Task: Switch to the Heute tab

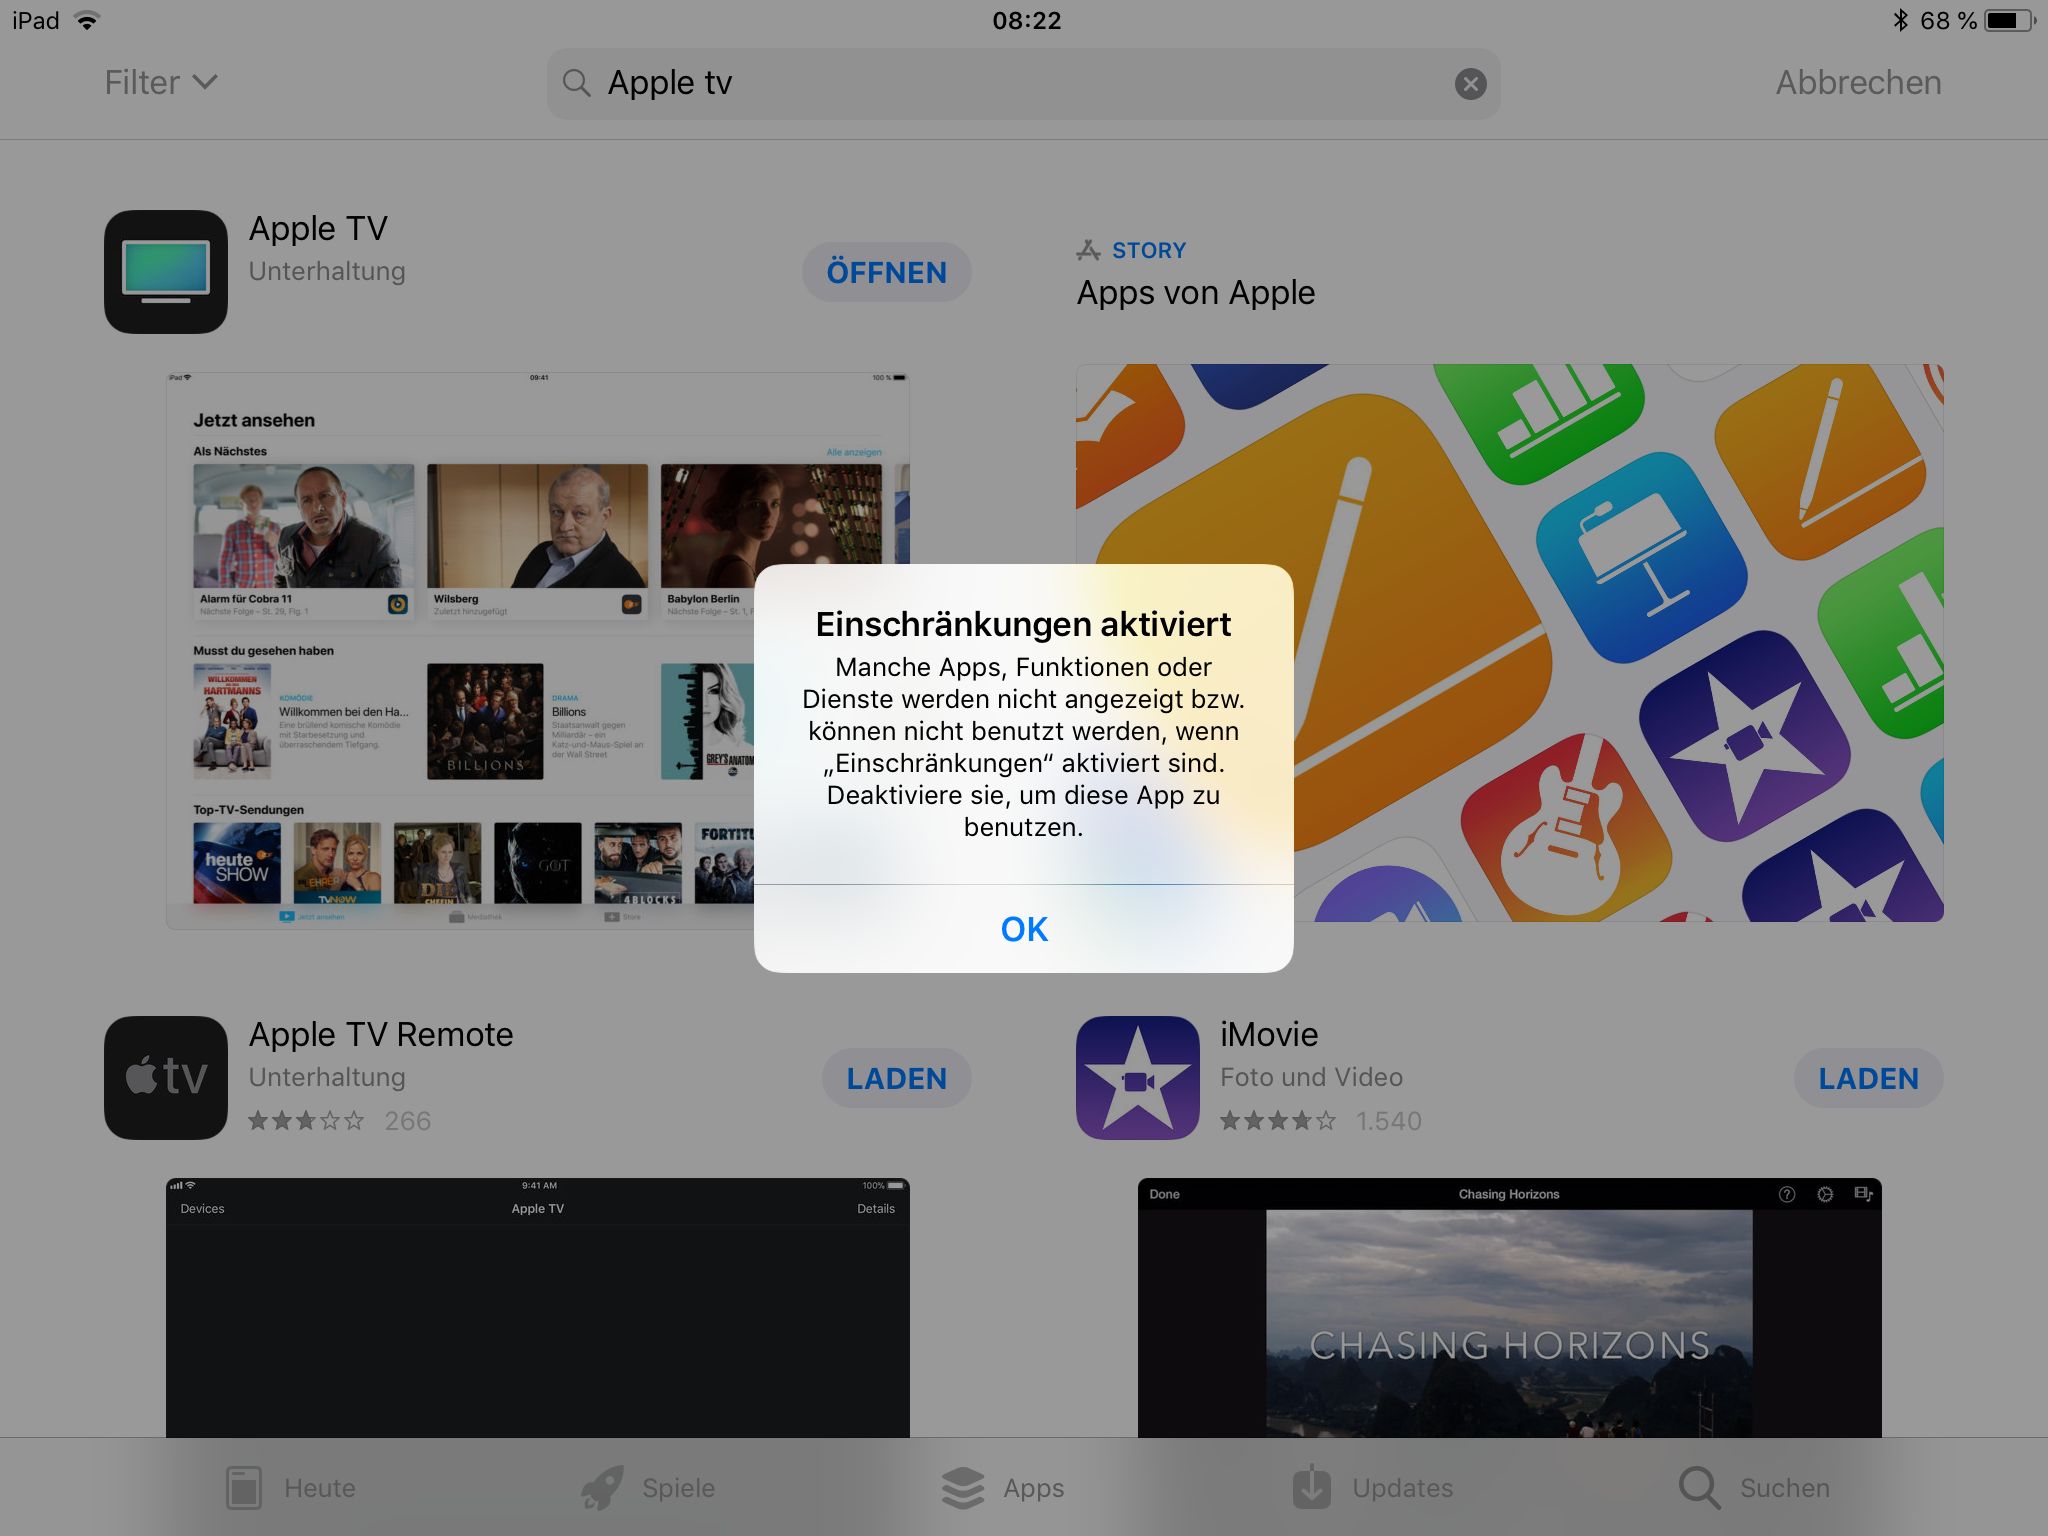Action: (x=291, y=1487)
